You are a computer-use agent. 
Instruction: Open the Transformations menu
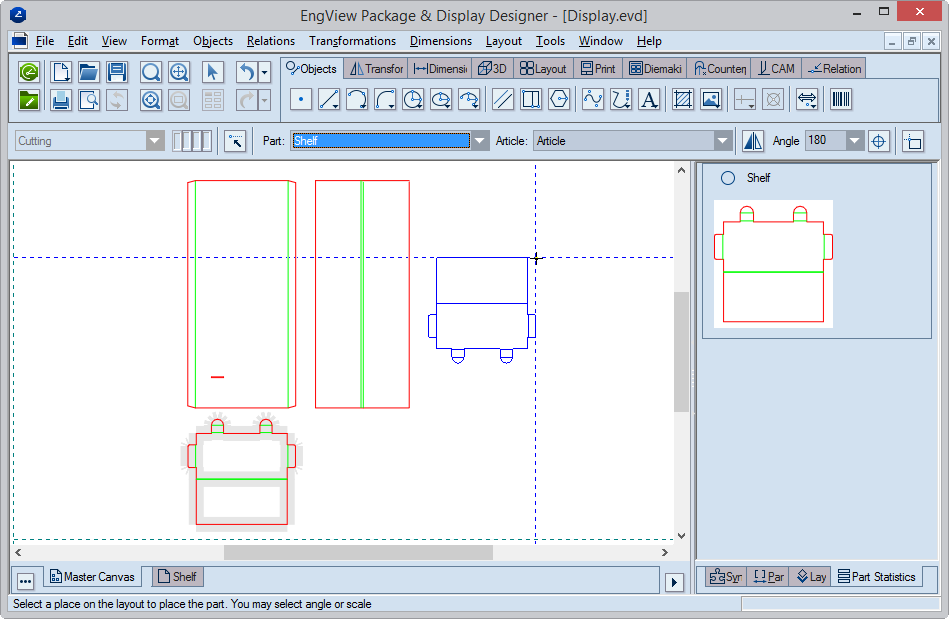click(x=352, y=41)
